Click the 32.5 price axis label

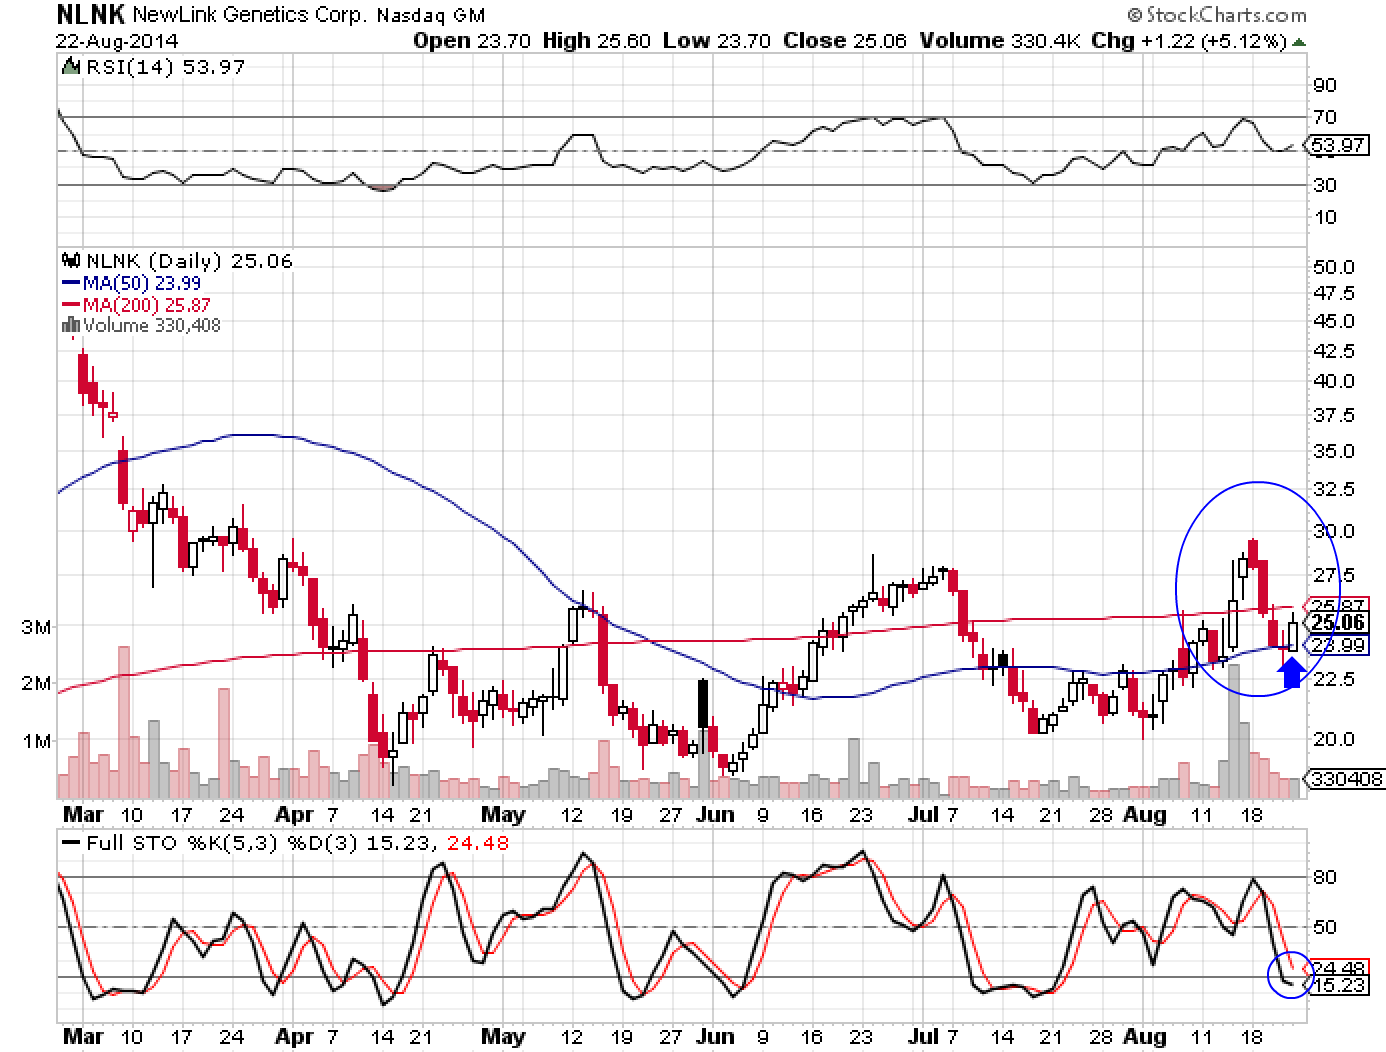coord(1333,489)
